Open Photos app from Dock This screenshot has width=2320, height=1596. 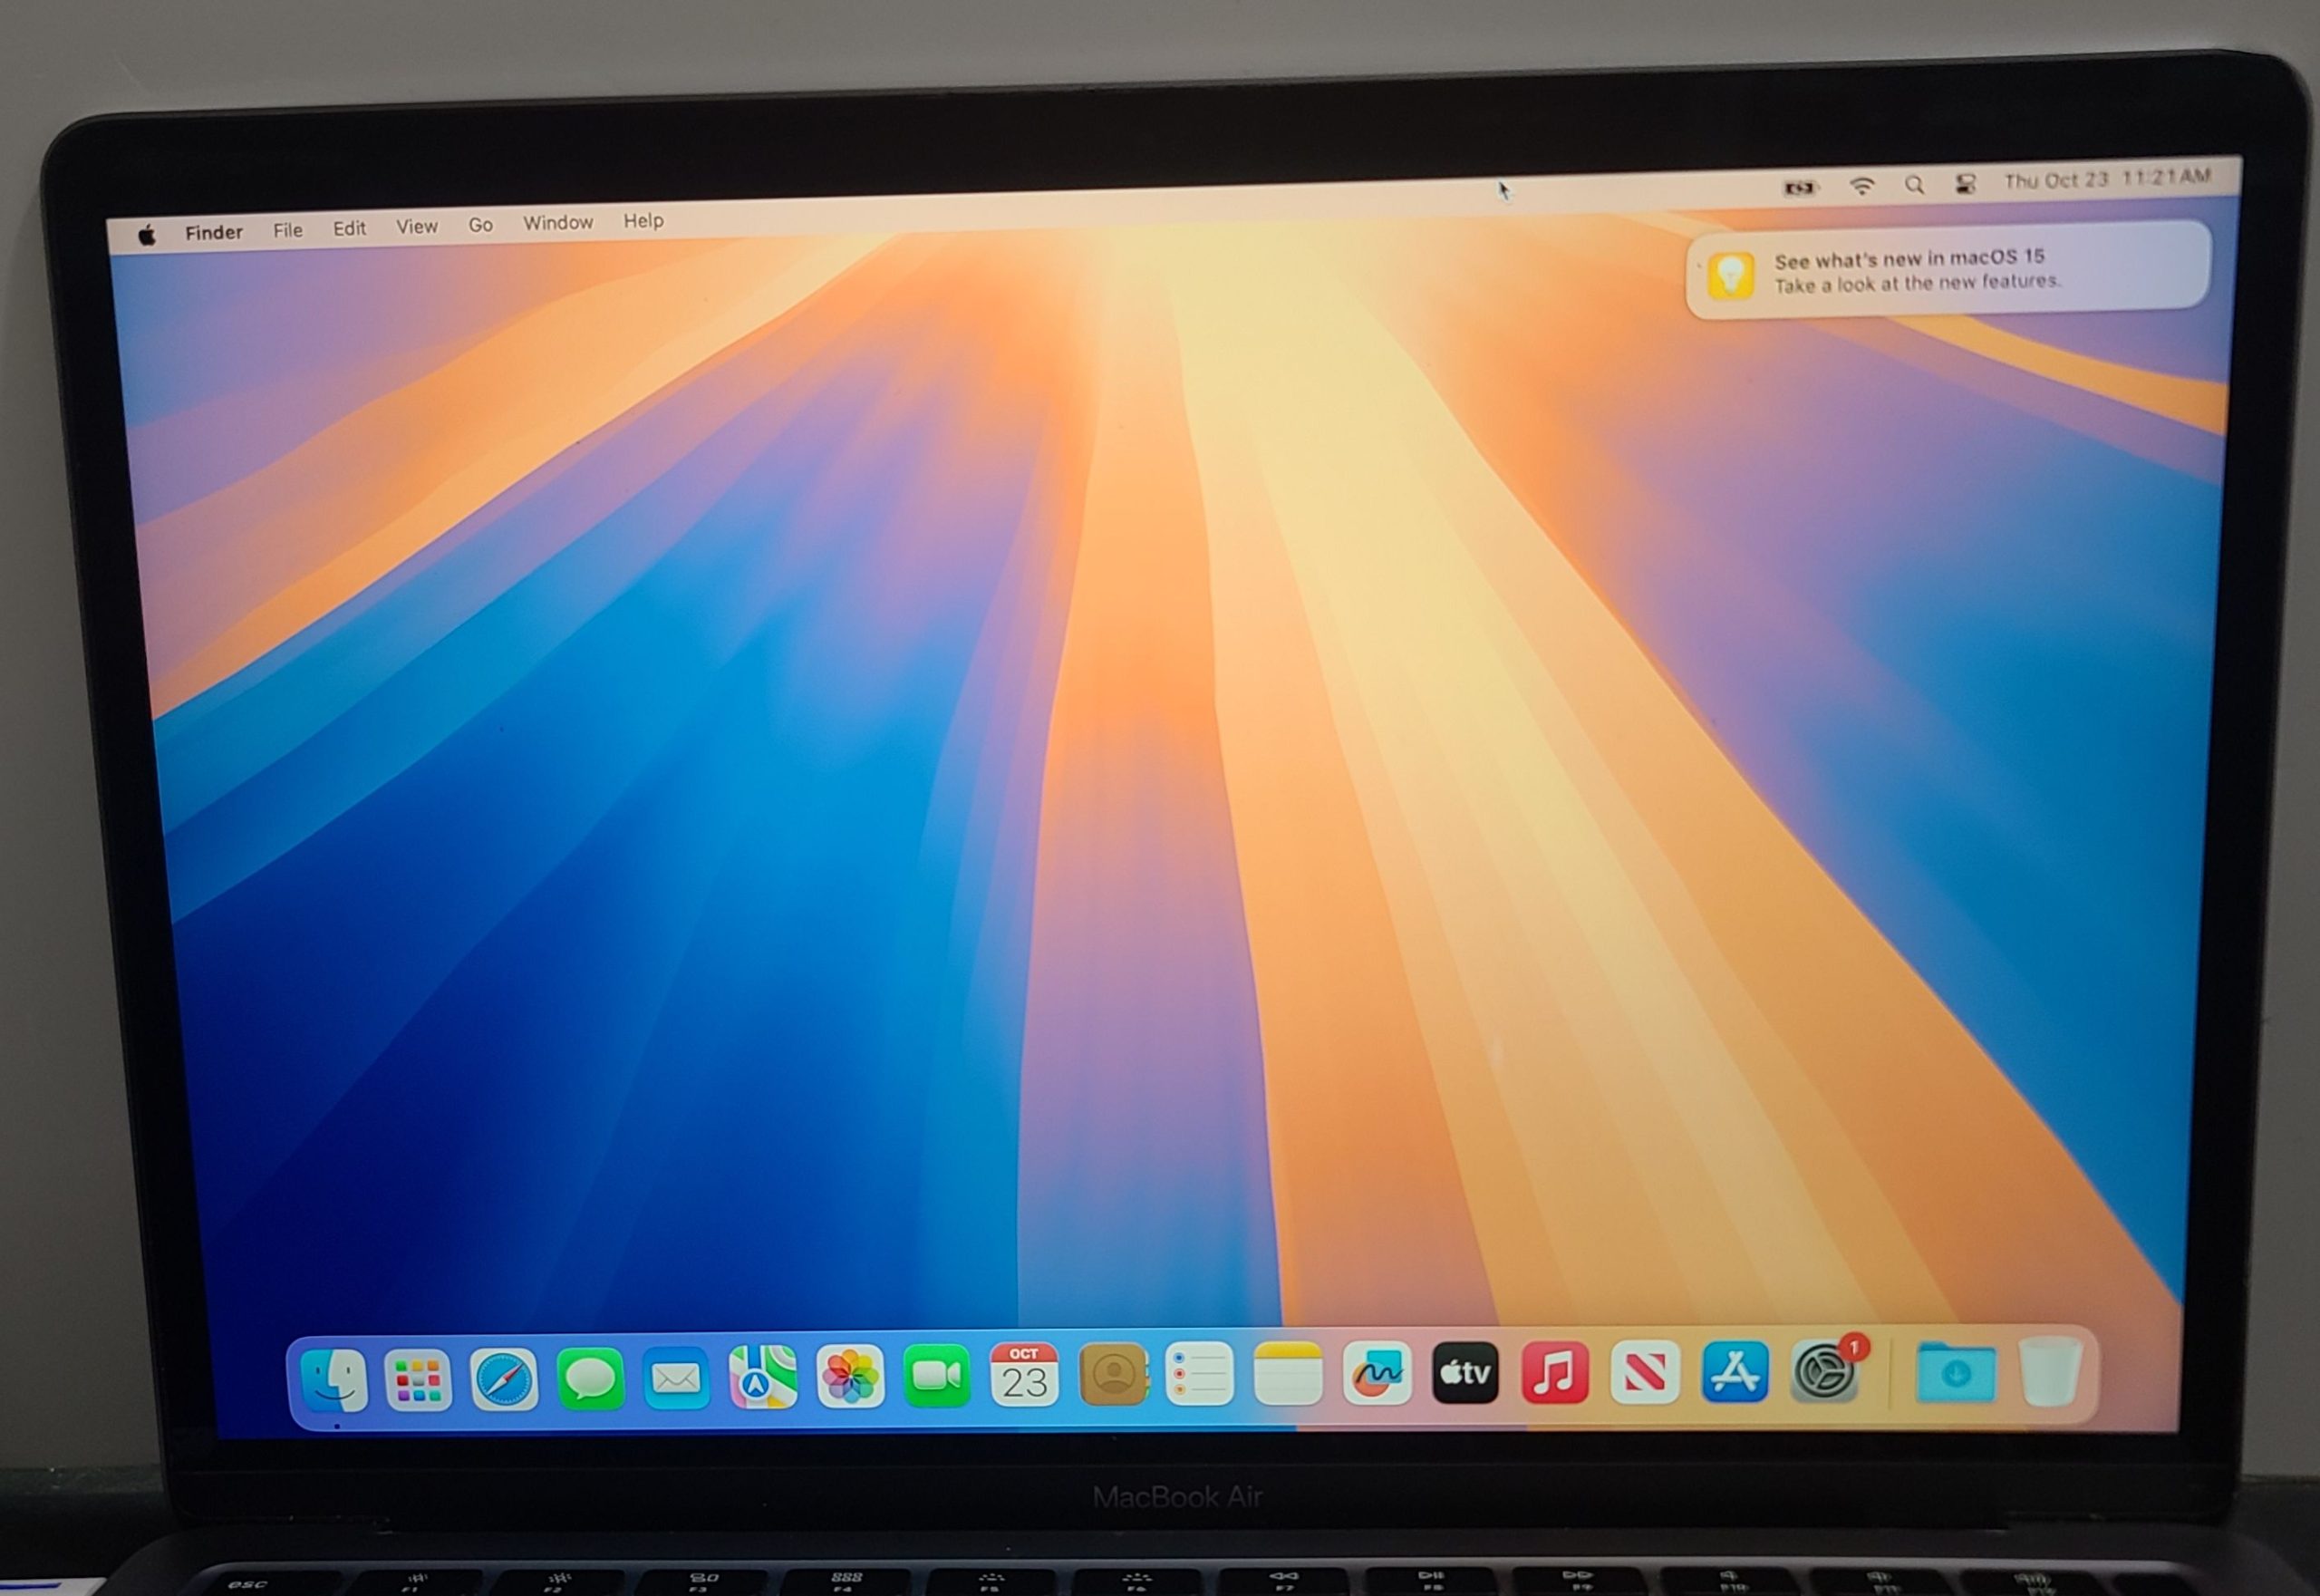point(850,1377)
